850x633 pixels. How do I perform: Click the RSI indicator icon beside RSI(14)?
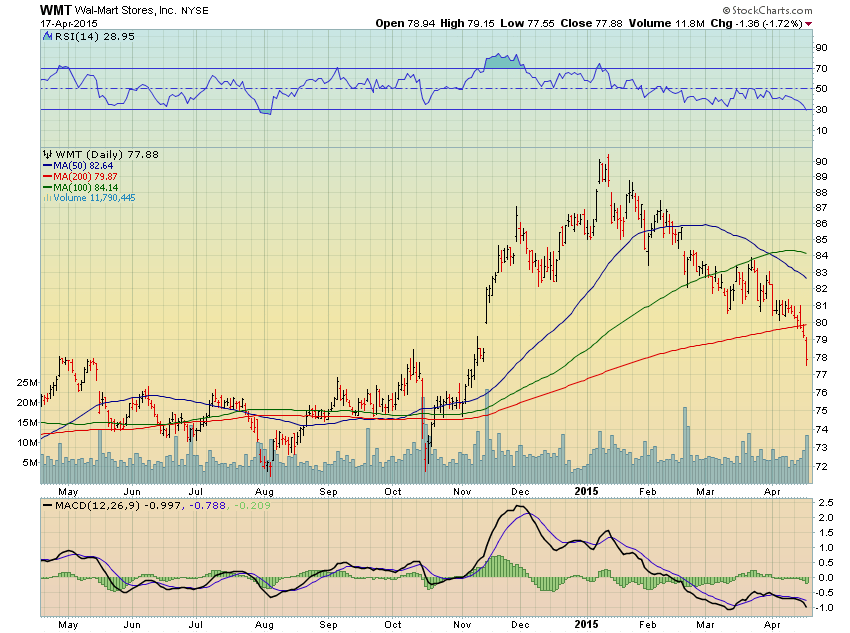point(47,36)
